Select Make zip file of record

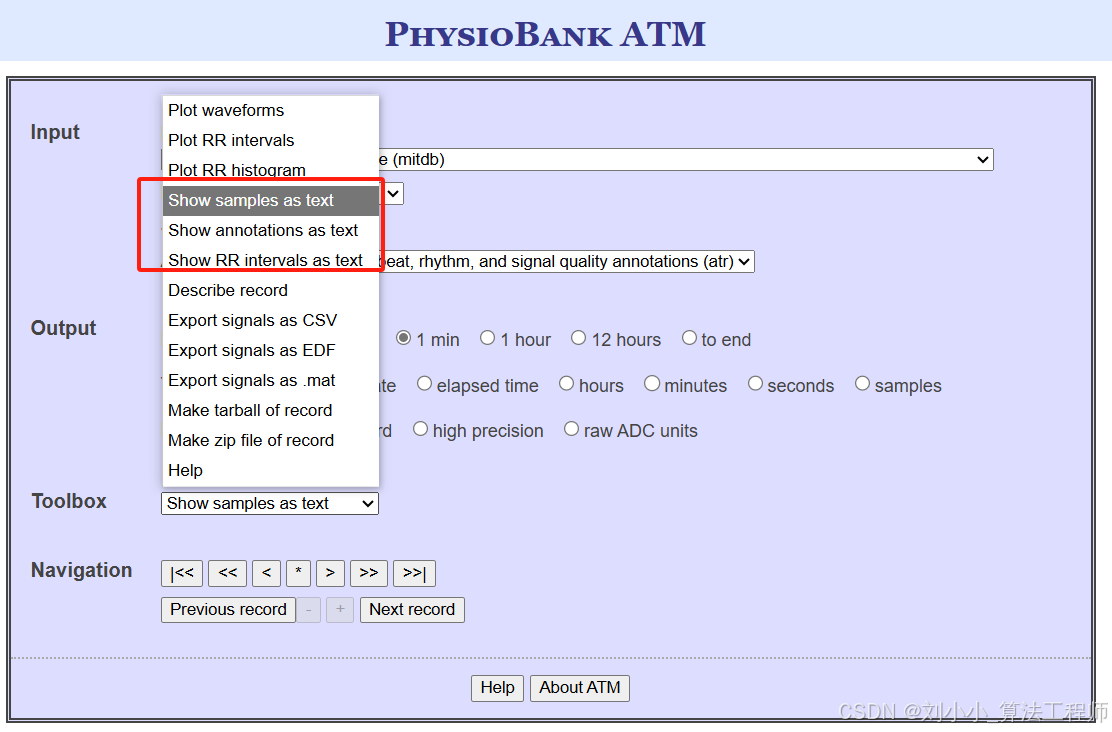tap(270, 440)
